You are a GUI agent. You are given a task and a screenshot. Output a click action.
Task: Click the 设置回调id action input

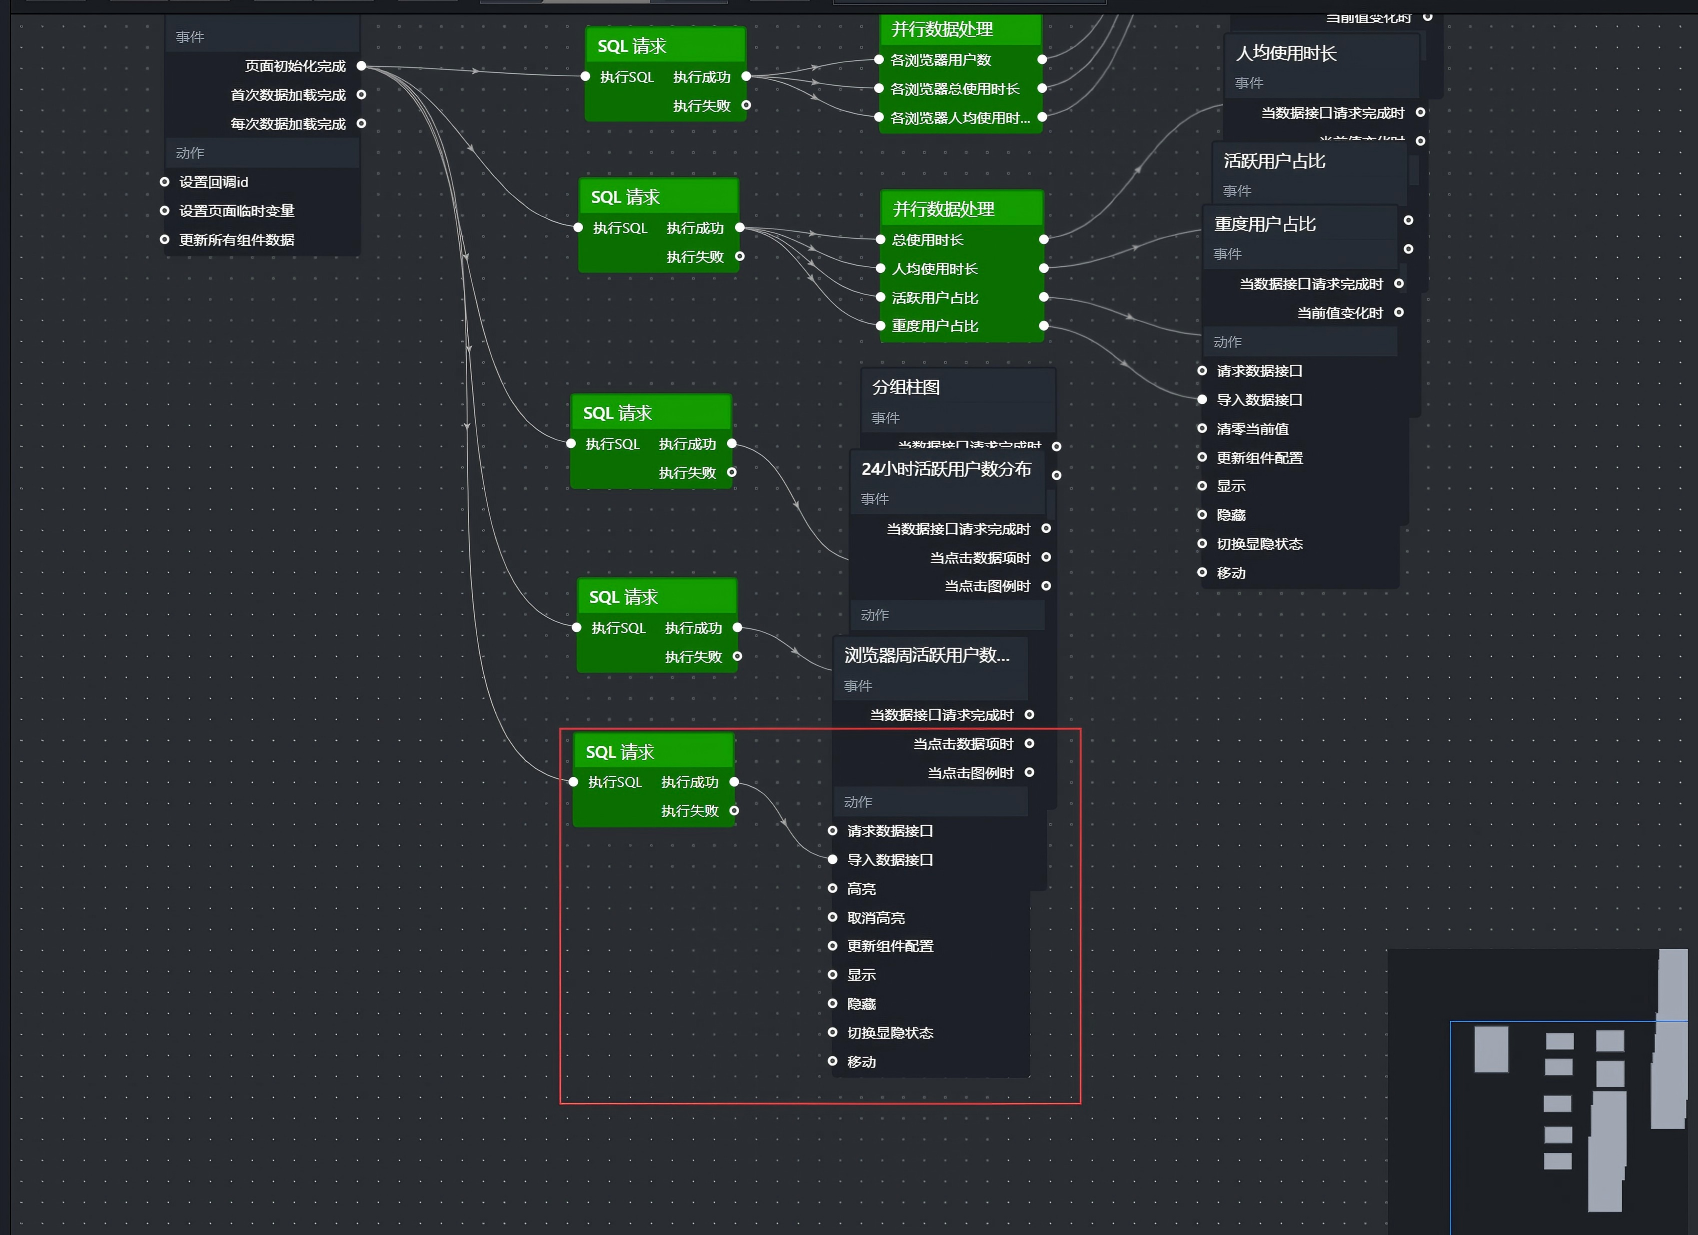click(213, 182)
